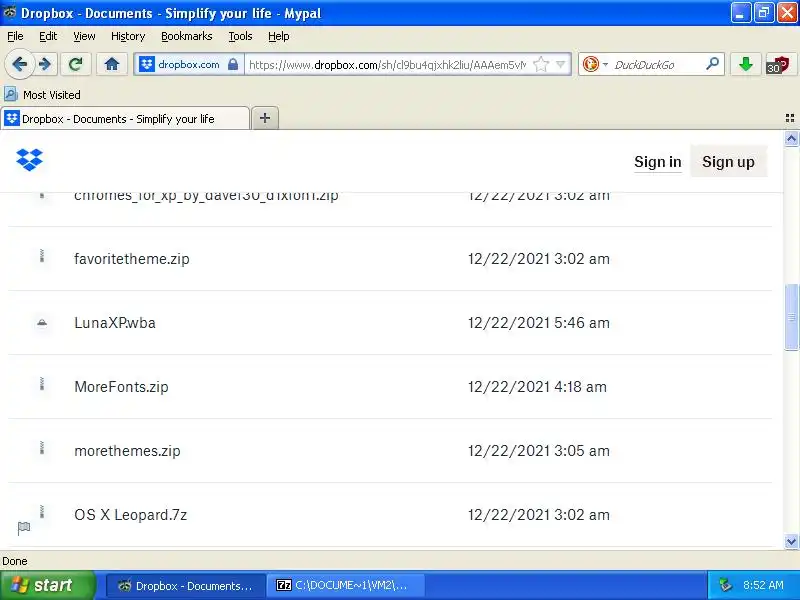Screen dimensions: 800x600
Task: Click the zip icon beside morethemes.zip
Action: pos(42,448)
